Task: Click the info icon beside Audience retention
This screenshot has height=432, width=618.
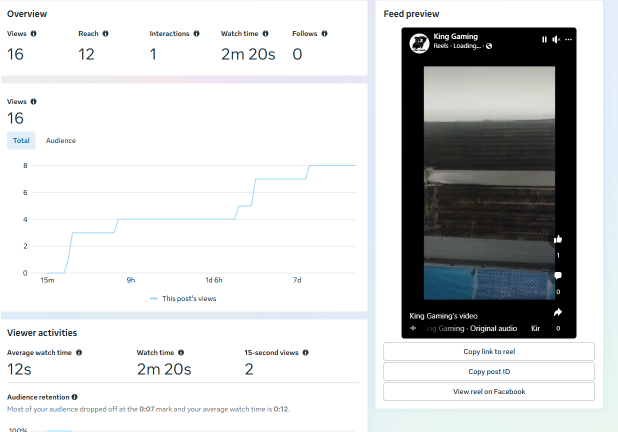Action: (x=74, y=397)
